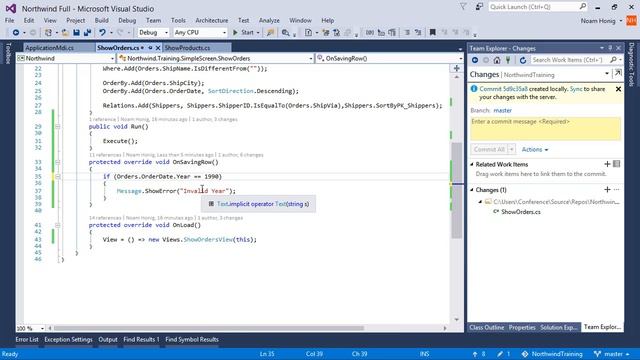Close the ShowOrders.cs tab

coord(158,48)
